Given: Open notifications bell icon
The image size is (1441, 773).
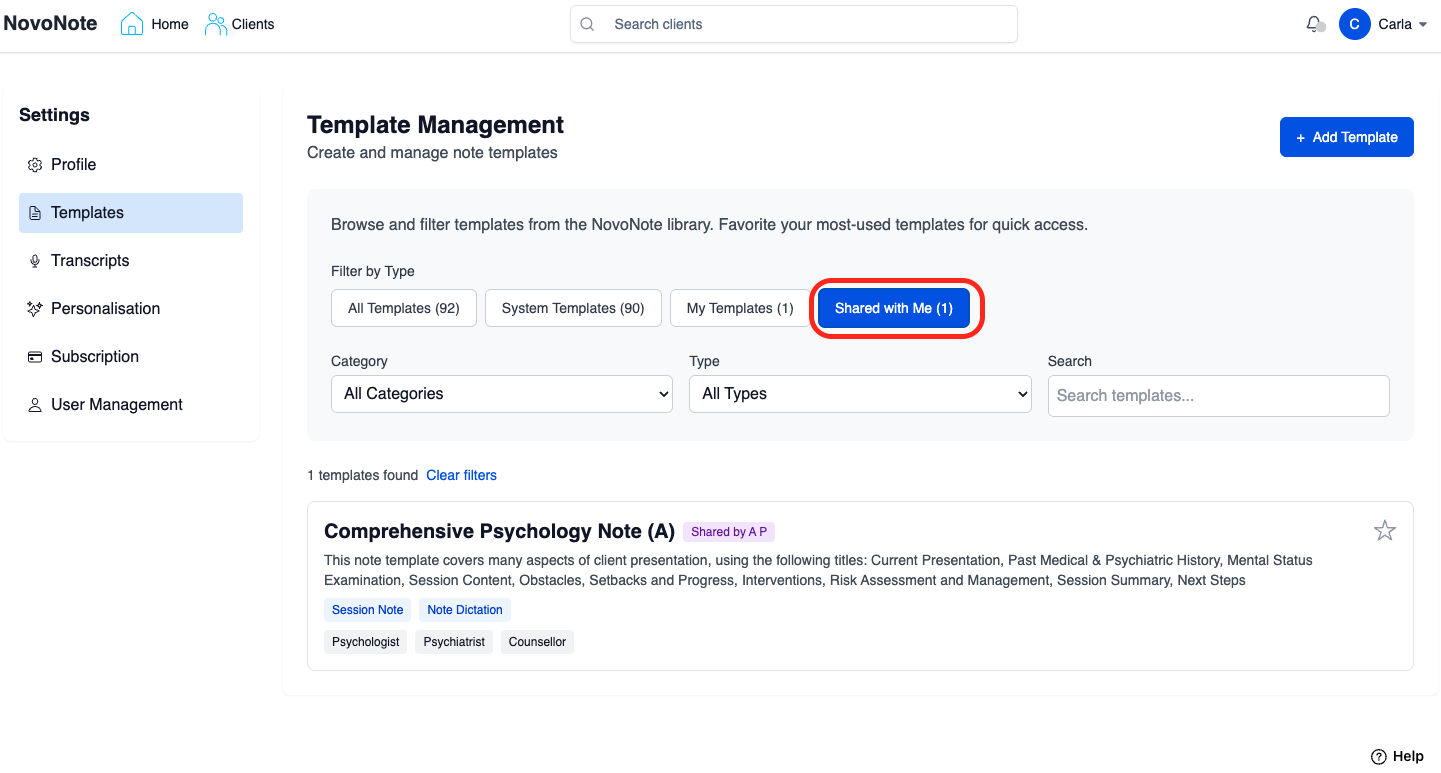Looking at the screenshot, I should click(1314, 24).
